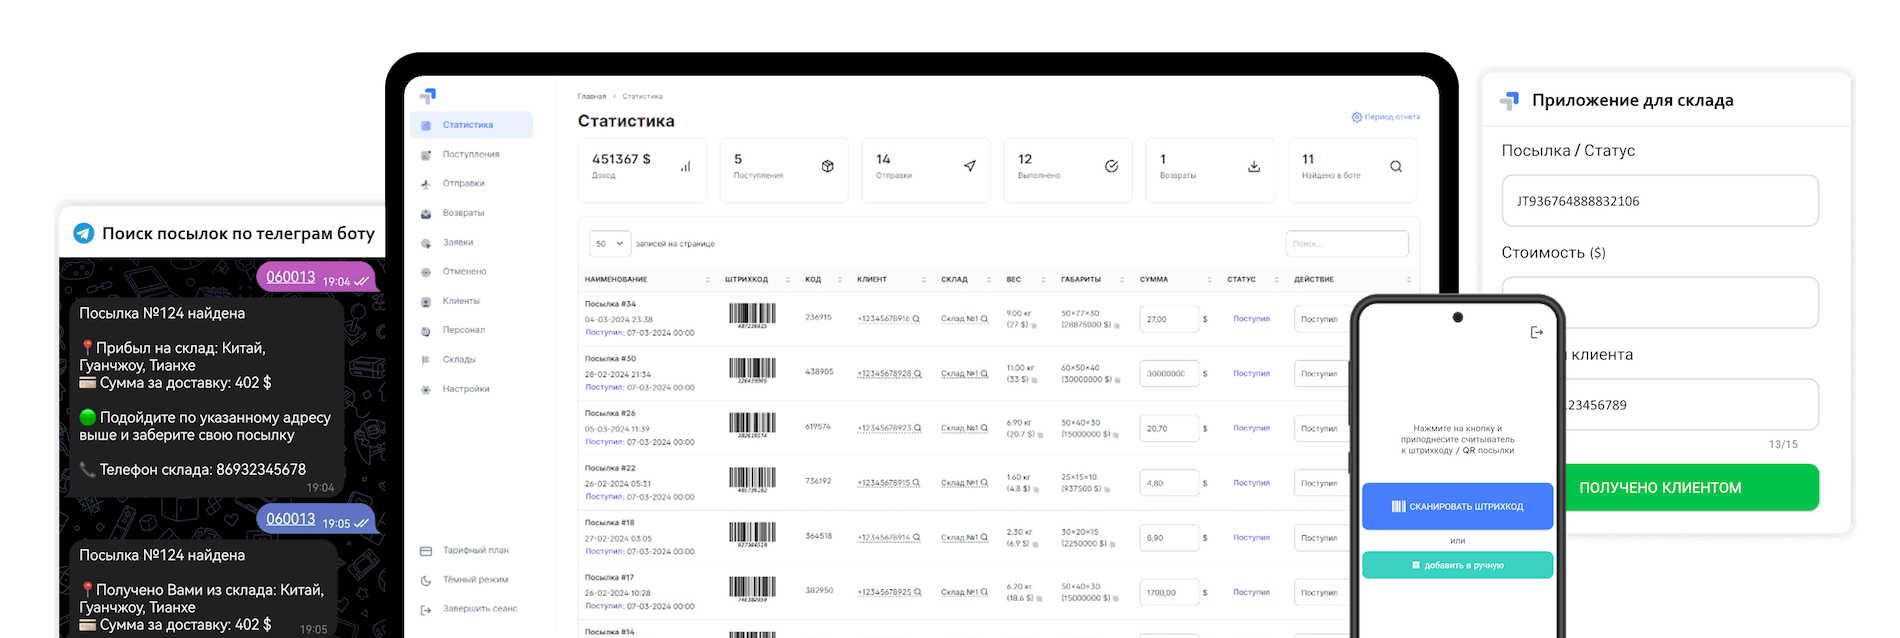Click the Посылка / Статус tracking number field
This screenshot has width=1900, height=638.
(1659, 201)
